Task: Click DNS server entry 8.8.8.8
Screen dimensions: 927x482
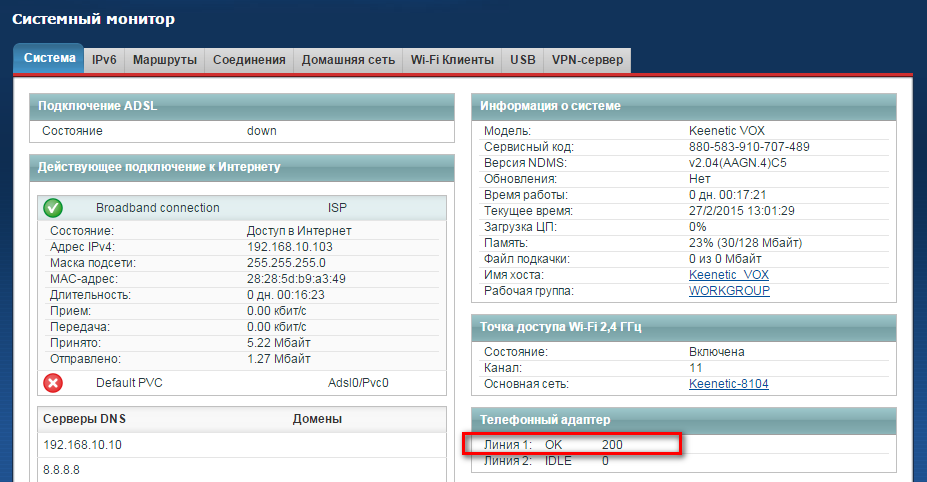Action: (x=60, y=468)
